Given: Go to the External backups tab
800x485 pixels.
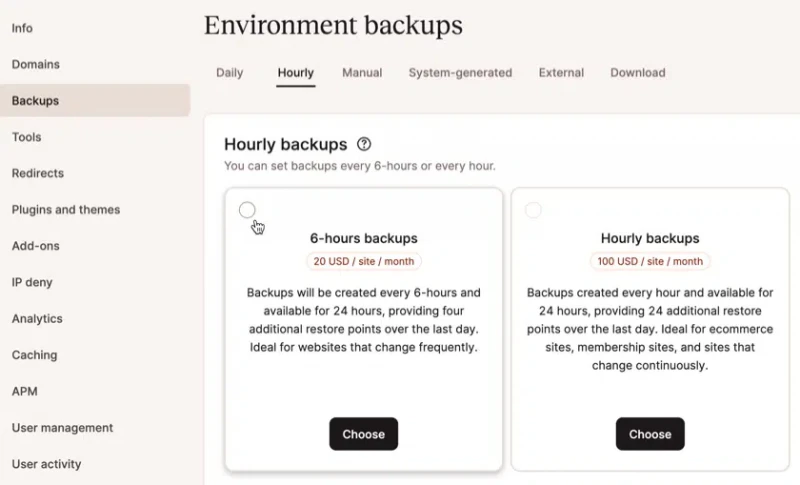Looking at the screenshot, I should click(x=561, y=73).
